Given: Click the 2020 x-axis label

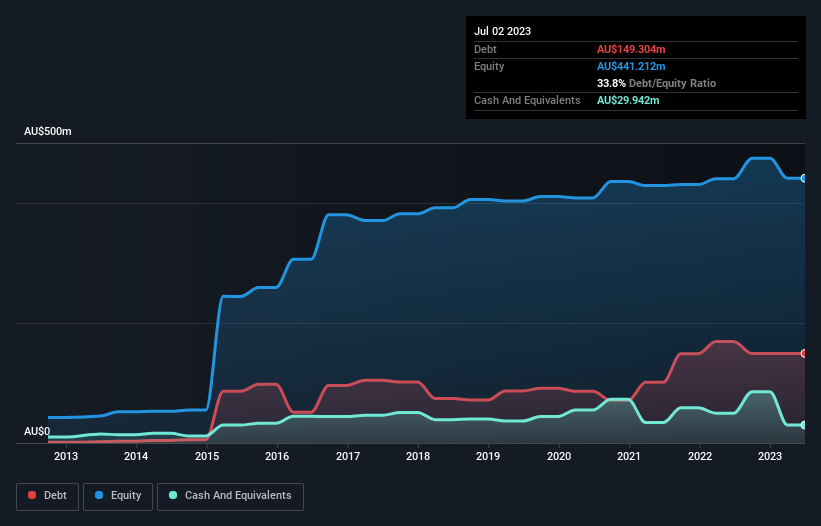Looking at the screenshot, I should click(x=559, y=456).
